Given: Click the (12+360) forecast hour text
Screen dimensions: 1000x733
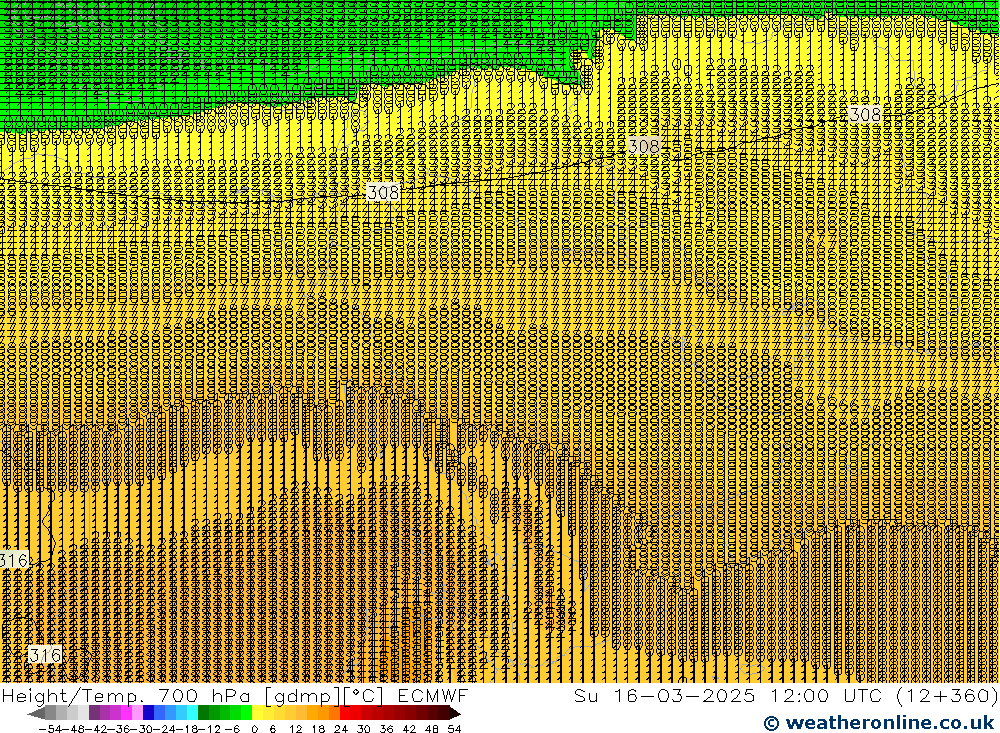Looking at the screenshot, I should point(947,695).
